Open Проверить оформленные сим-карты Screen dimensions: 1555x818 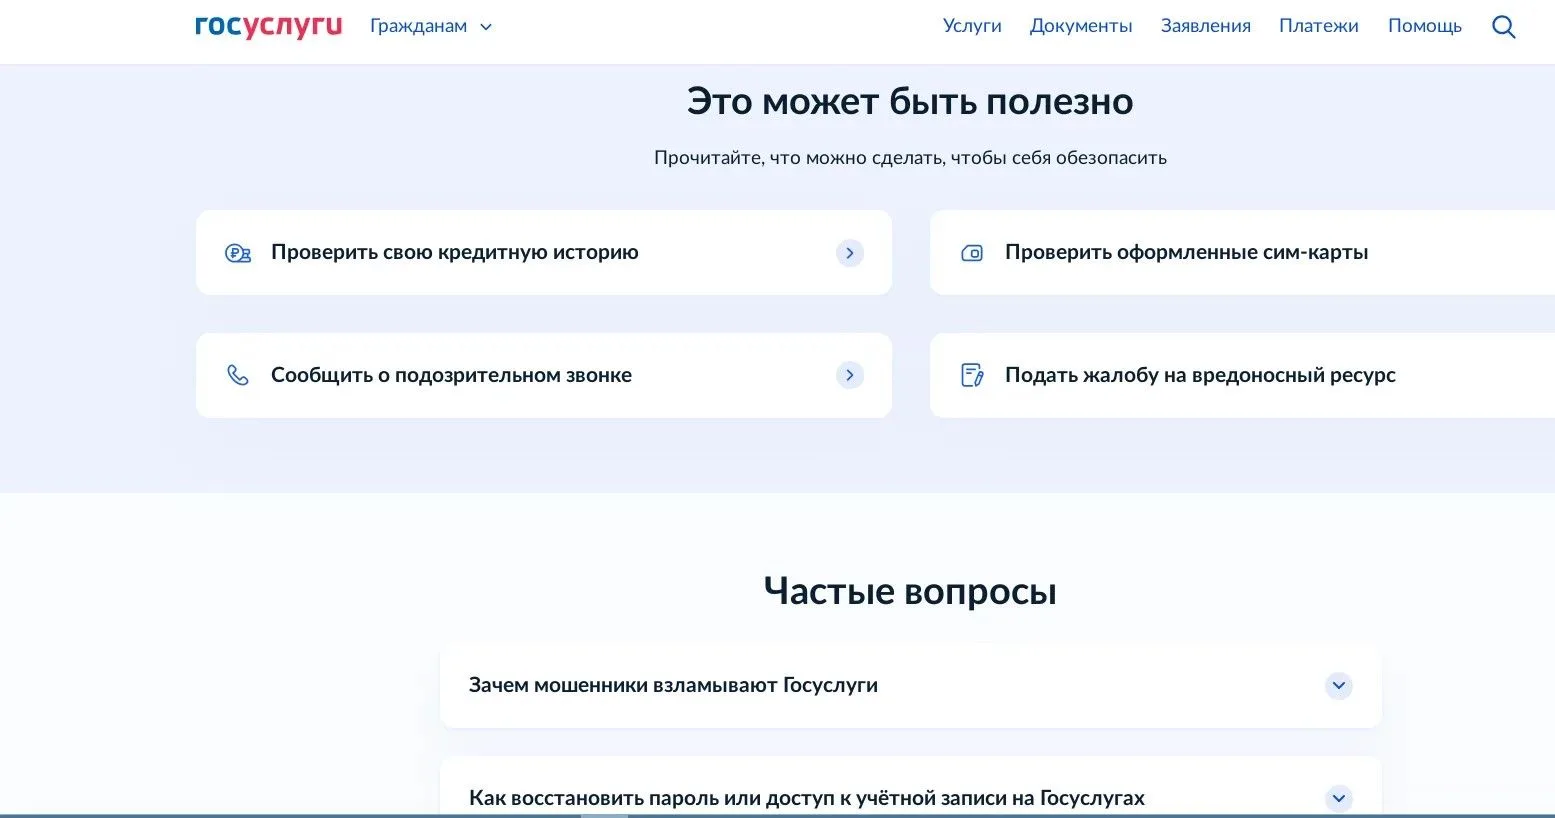(x=1242, y=252)
